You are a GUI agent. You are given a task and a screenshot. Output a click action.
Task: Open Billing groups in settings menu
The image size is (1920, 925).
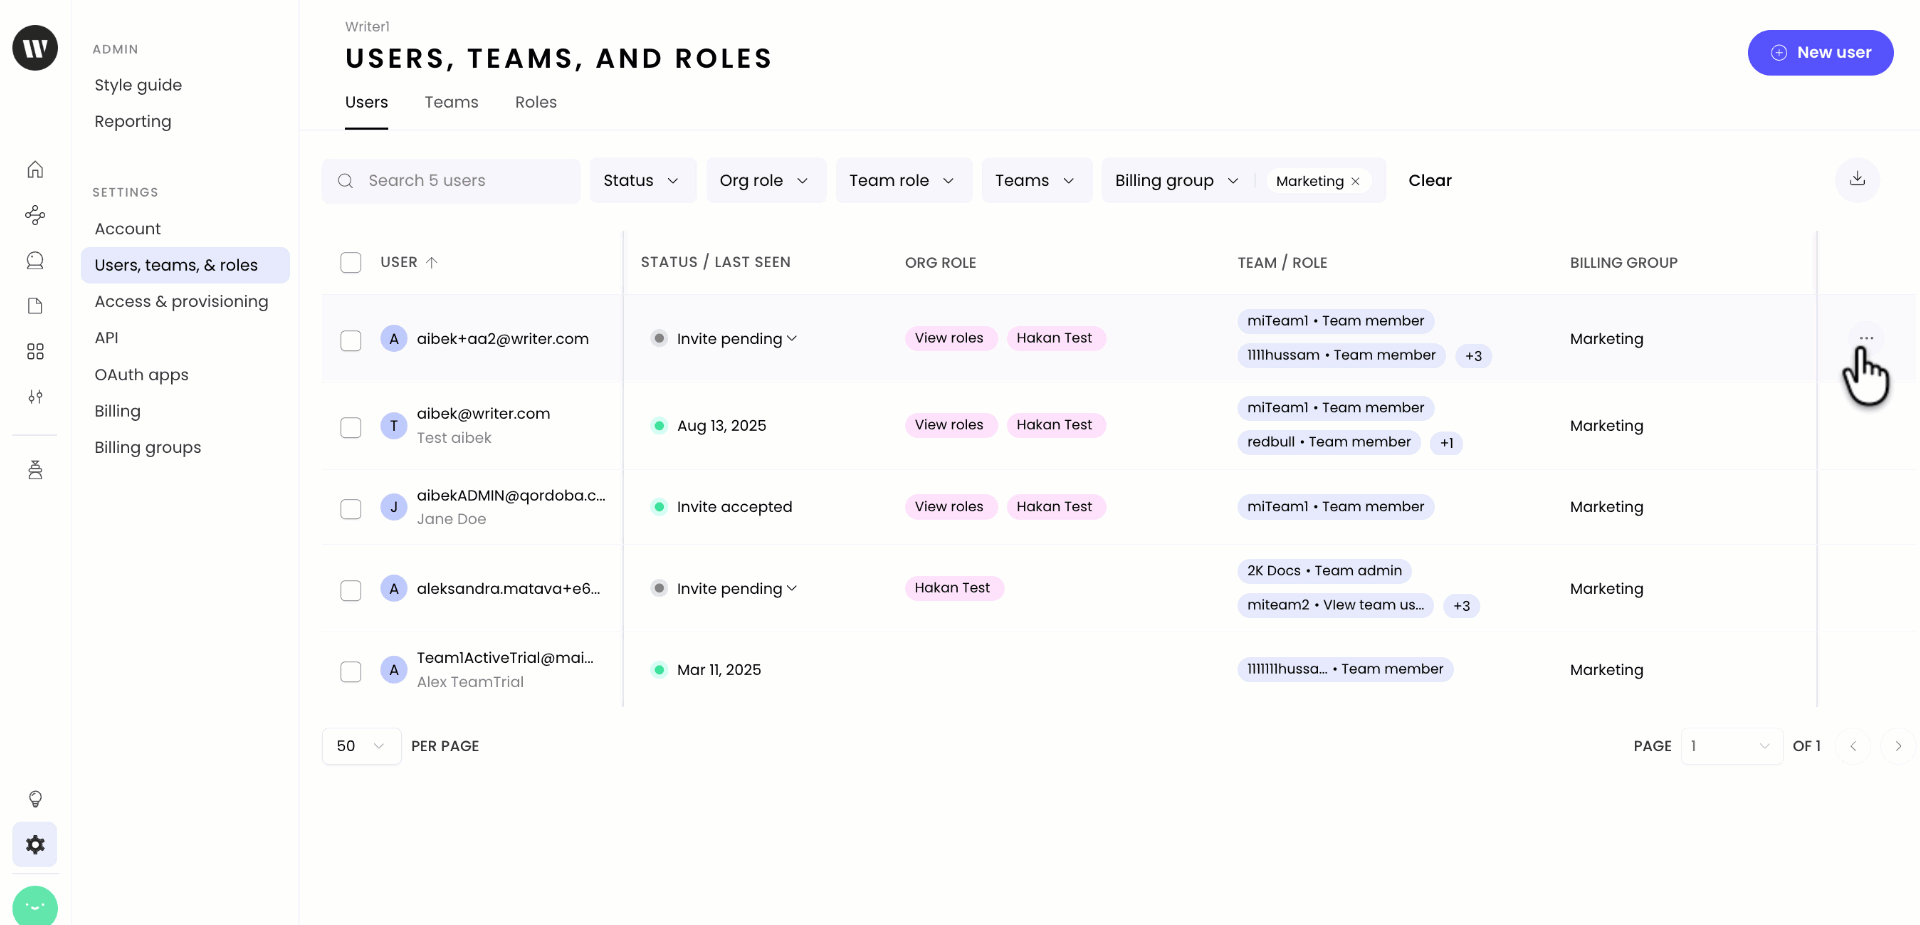[x=148, y=448]
